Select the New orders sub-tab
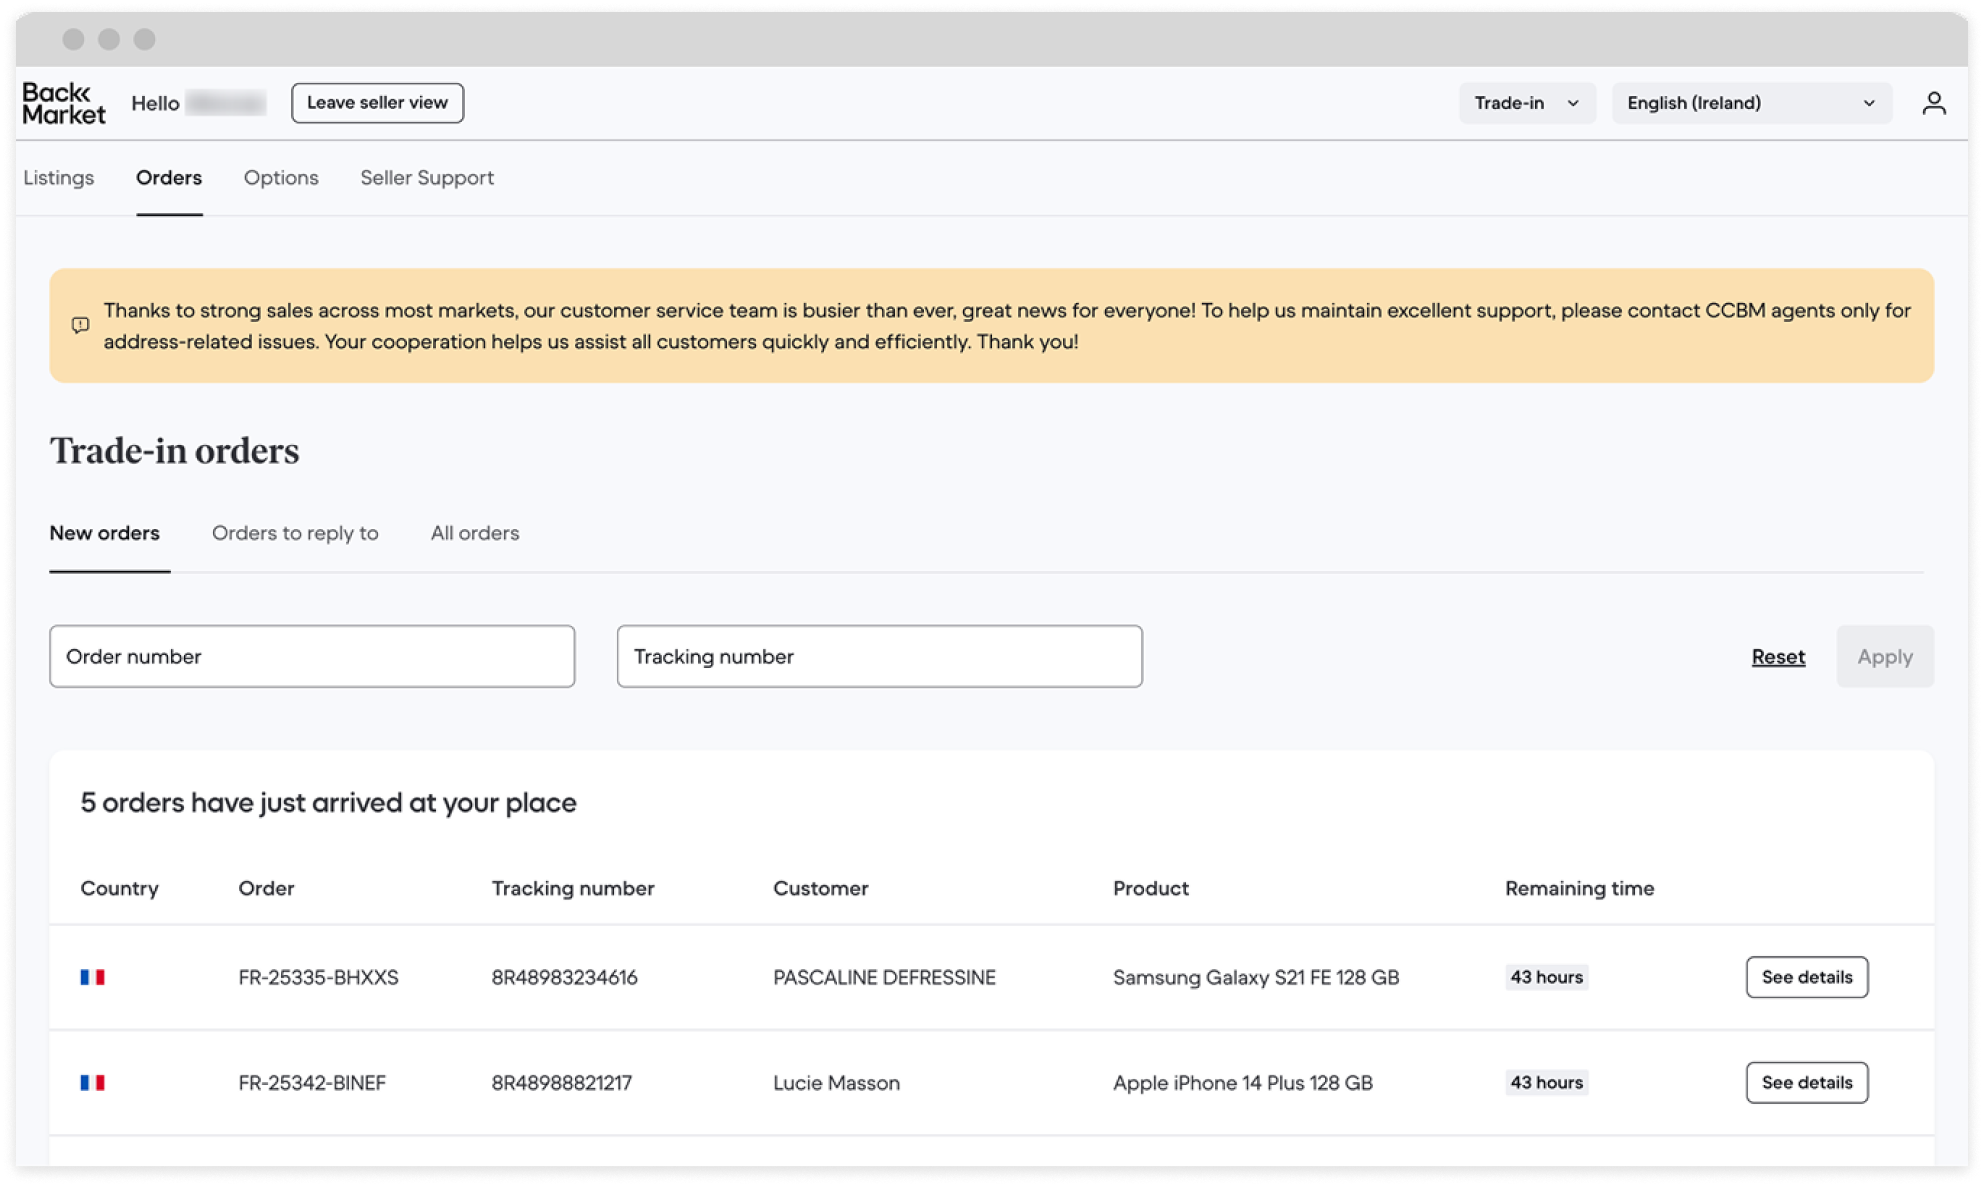 click(105, 533)
